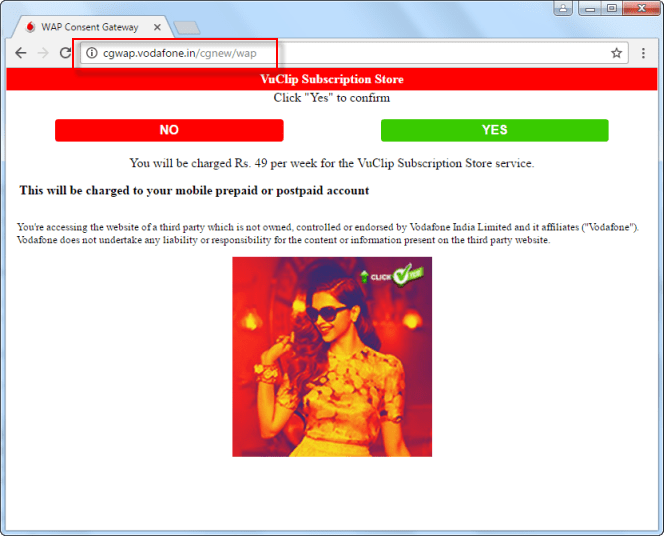This screenshot has height=536, width=664.
Task: Open the Chrome three-dot menu
Action: pos(643,53)
